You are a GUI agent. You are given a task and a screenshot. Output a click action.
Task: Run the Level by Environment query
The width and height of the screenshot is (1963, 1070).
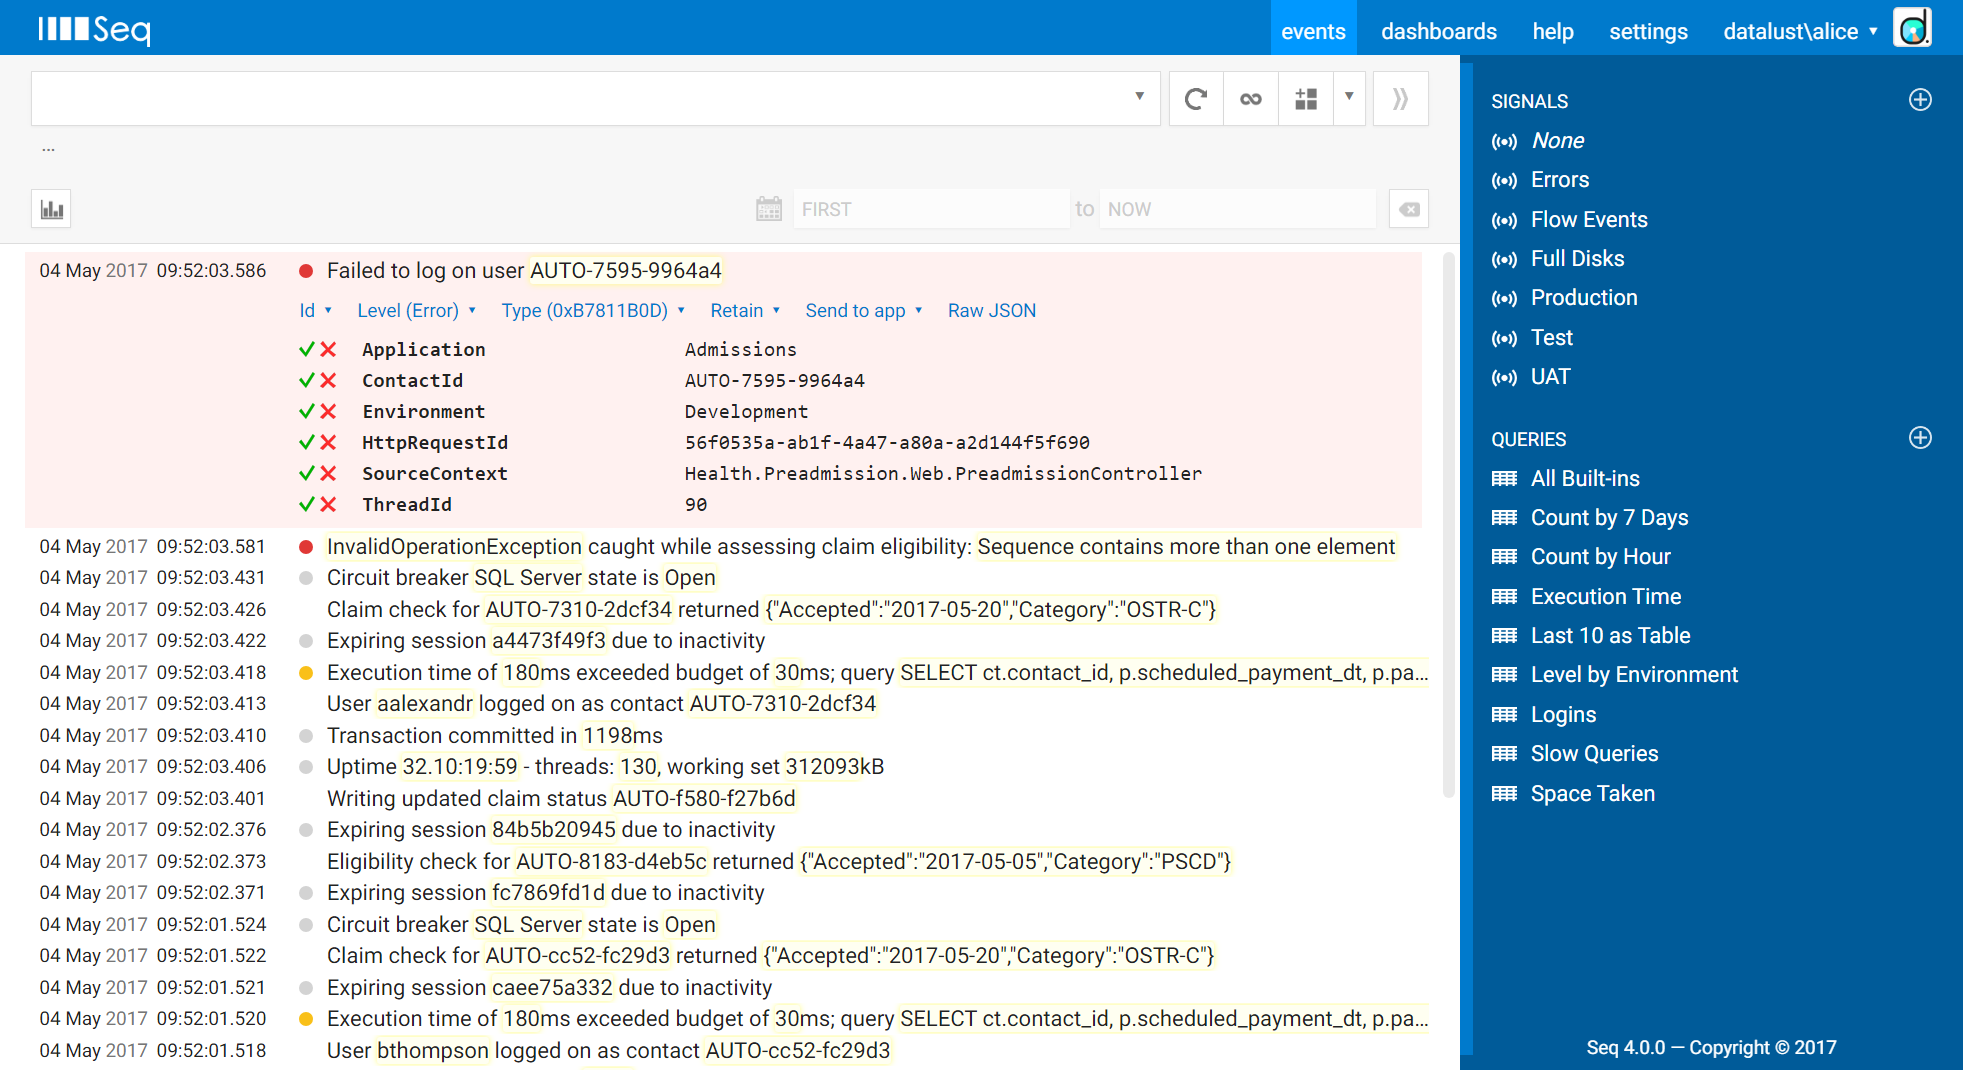click(x=1634, y=675)
